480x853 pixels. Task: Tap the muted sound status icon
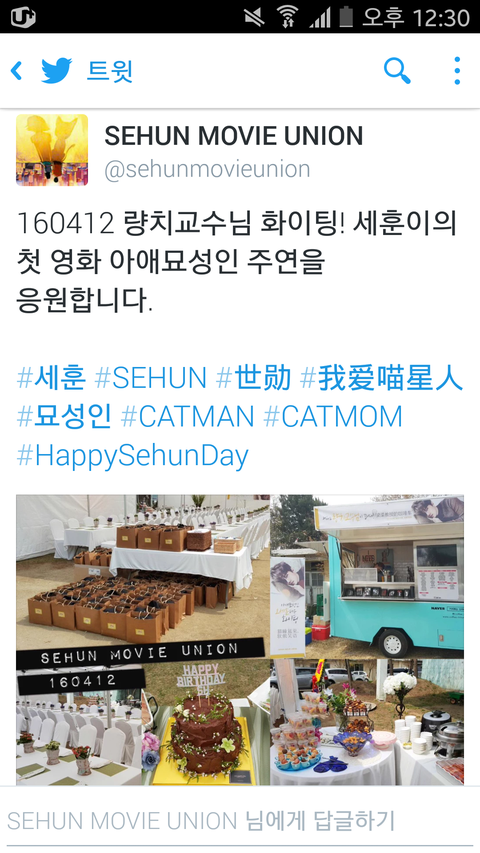click(x=255, y=17)
